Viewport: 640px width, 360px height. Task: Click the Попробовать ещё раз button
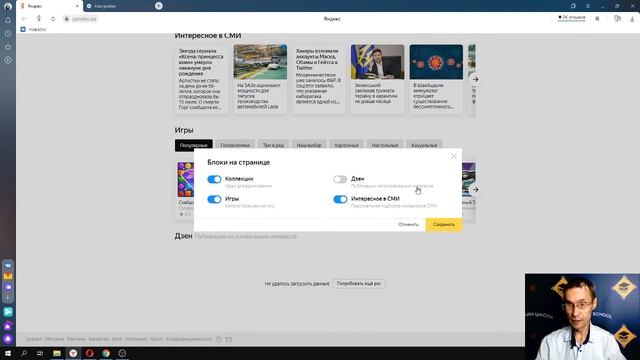[359, 283]
